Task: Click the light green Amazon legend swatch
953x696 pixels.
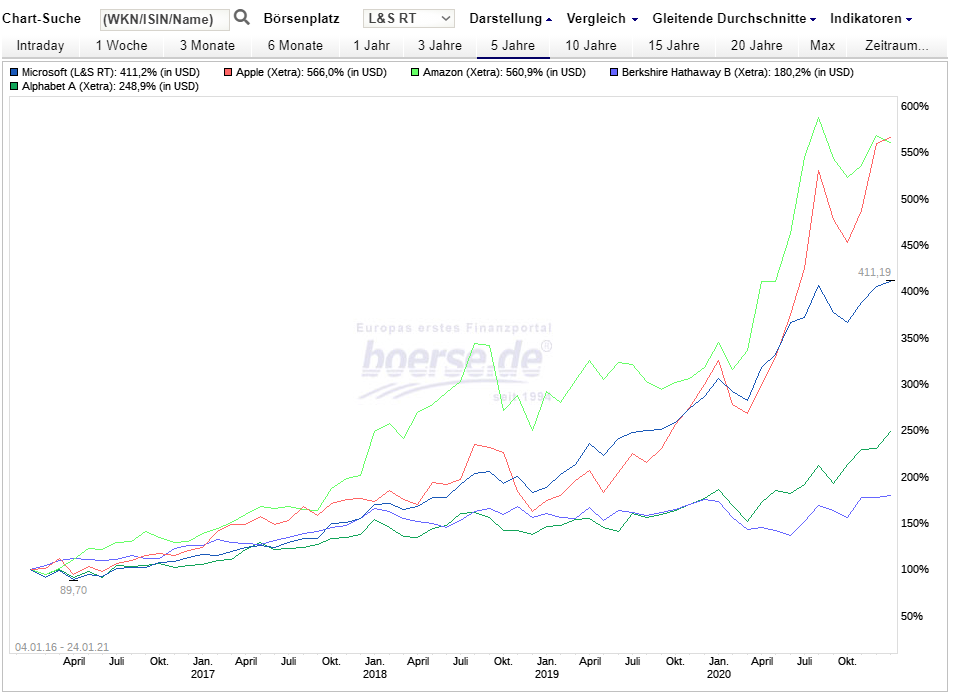Action: (x=415, y=72)
